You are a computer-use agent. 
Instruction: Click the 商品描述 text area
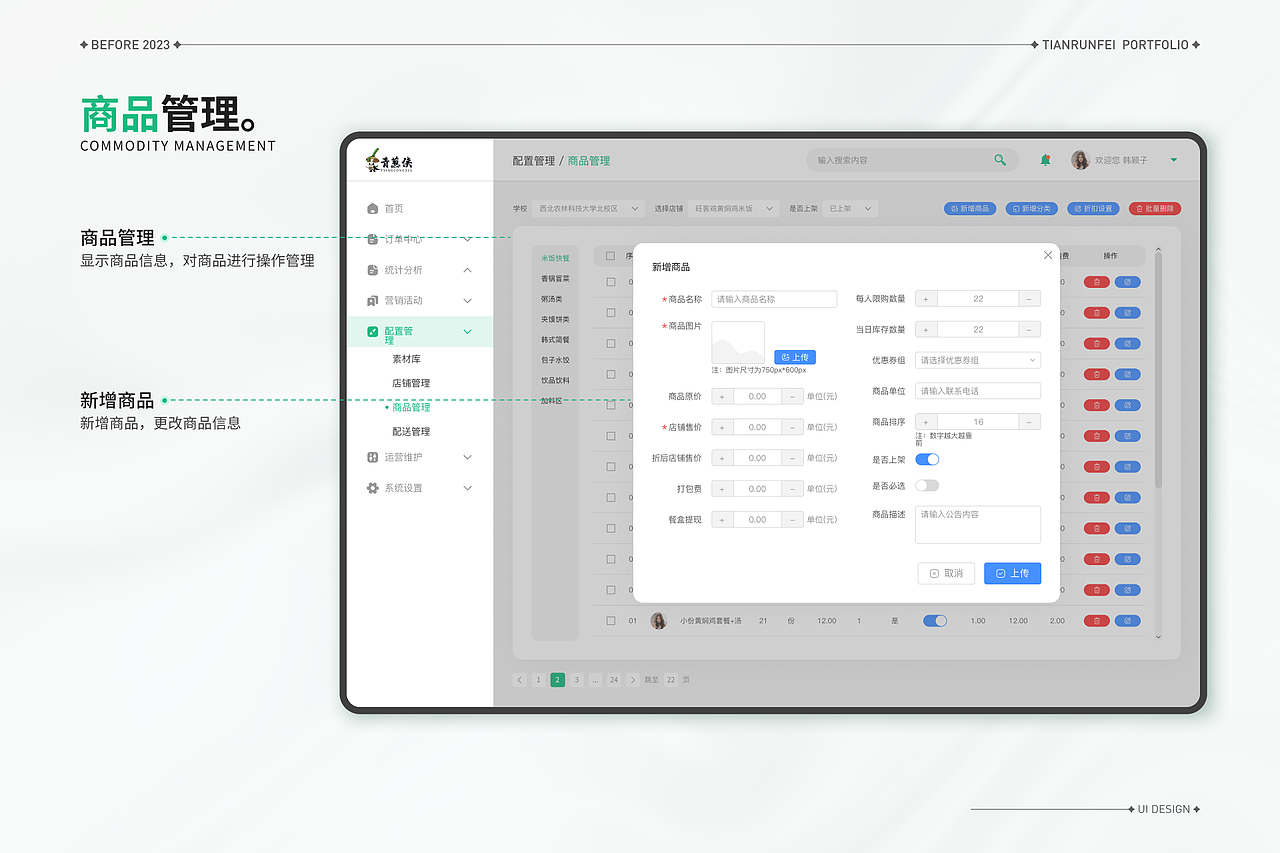pos(978,524)
